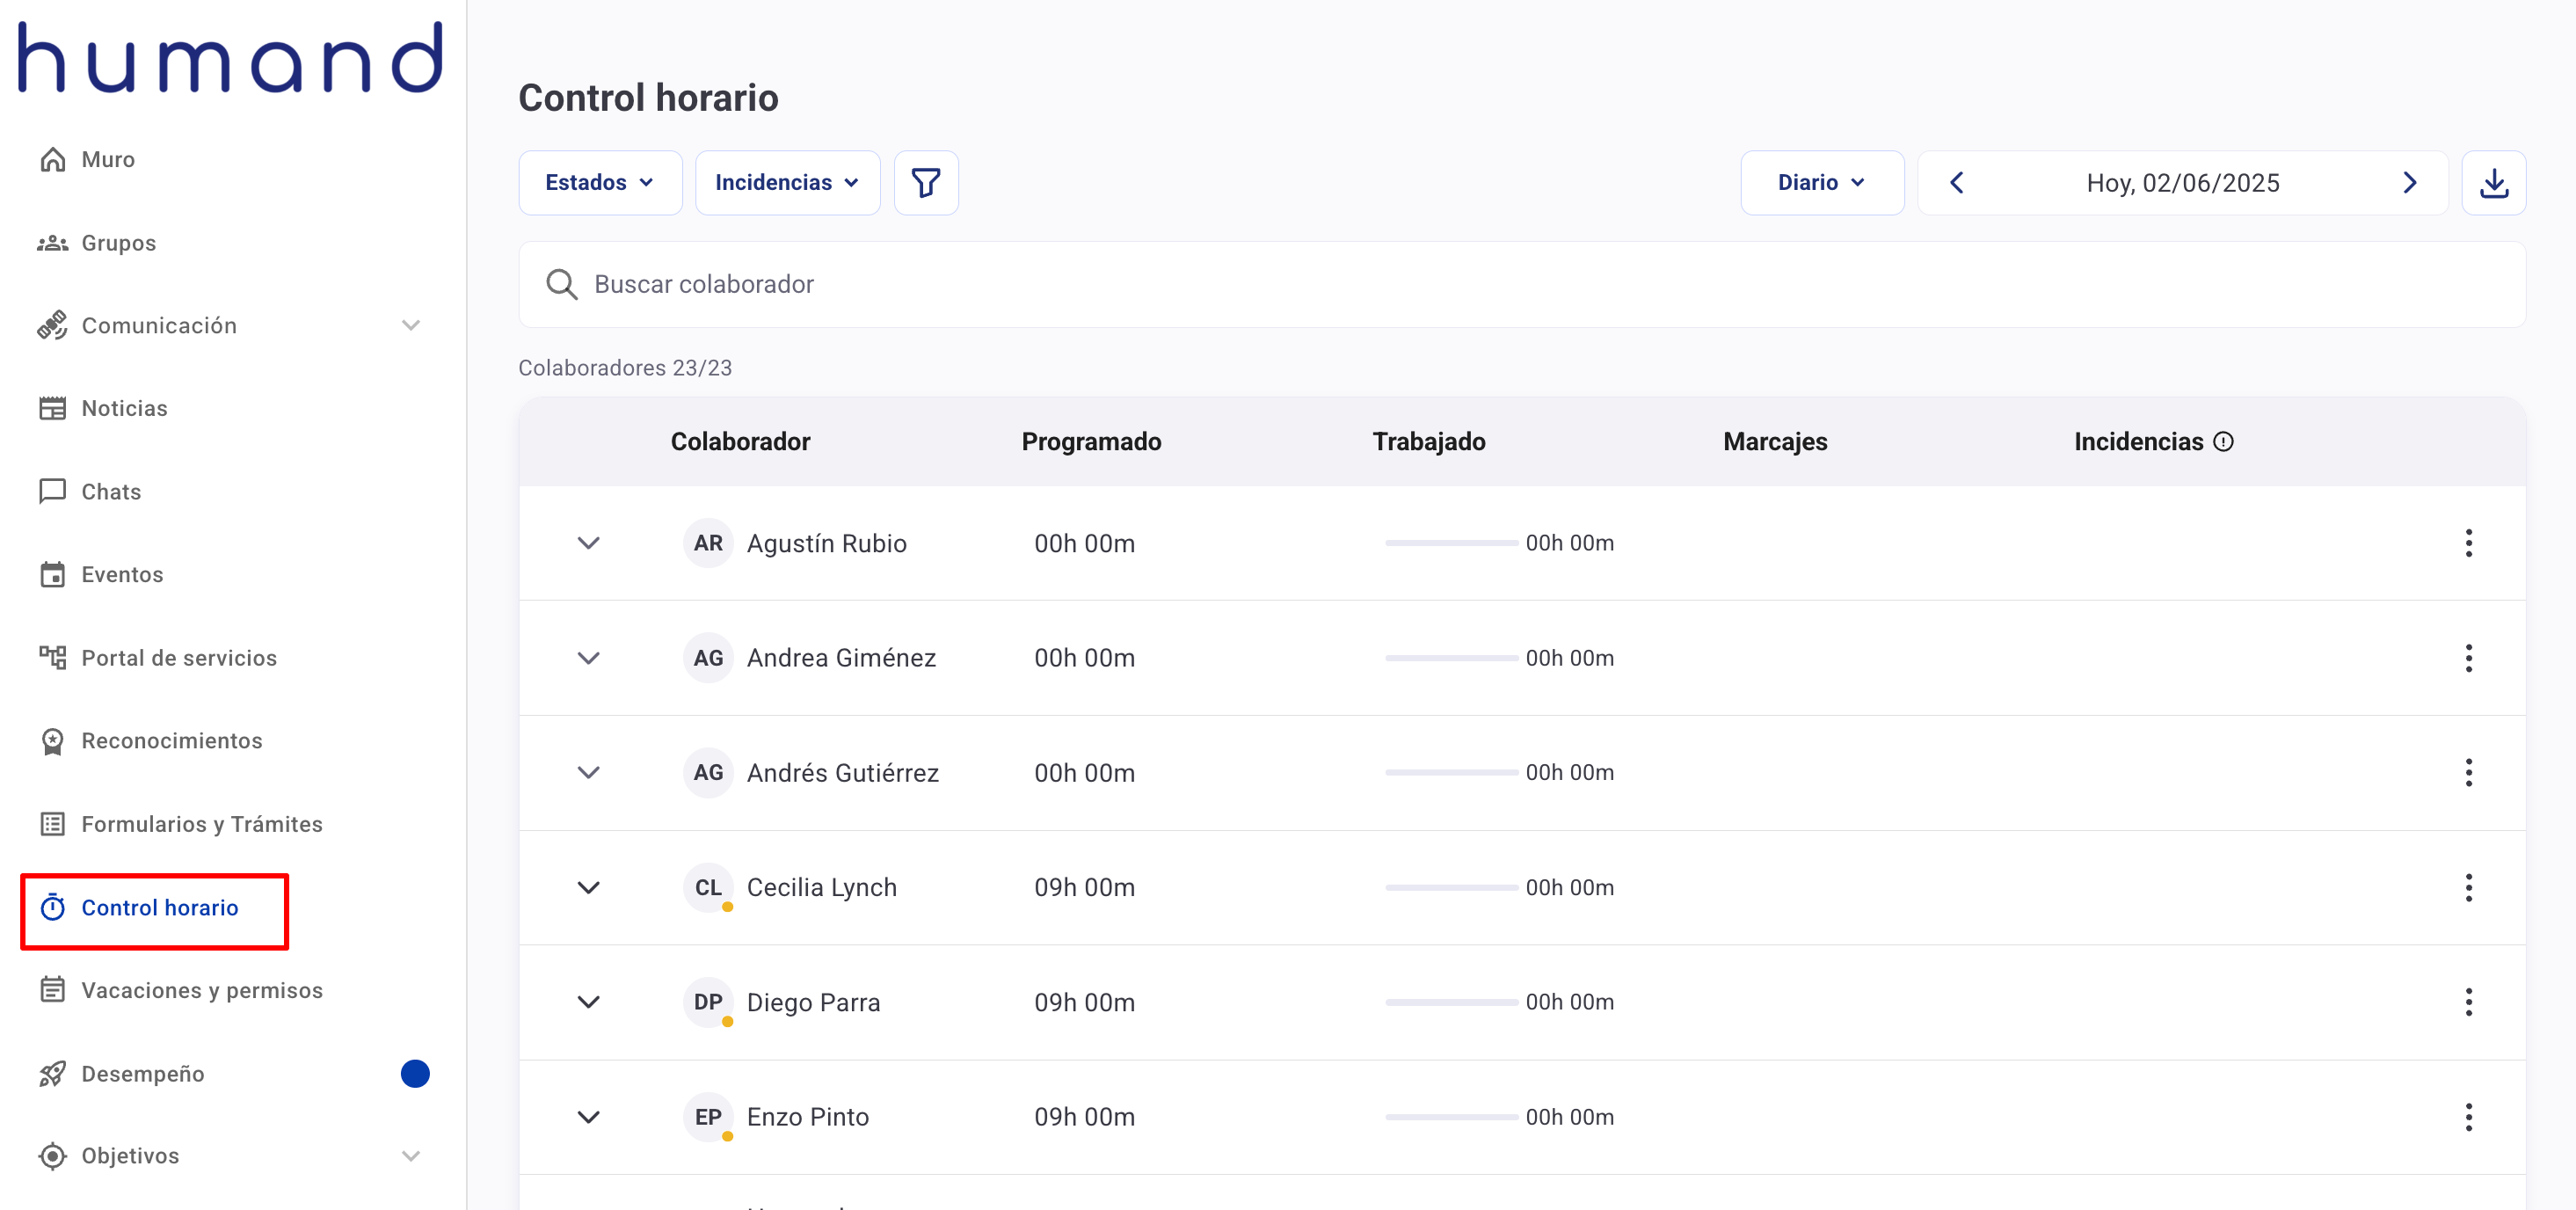The height and width of the screenshot is (1210, 2576).
Task: Click the Grupos people icon
Action: [x=52, y=243]
